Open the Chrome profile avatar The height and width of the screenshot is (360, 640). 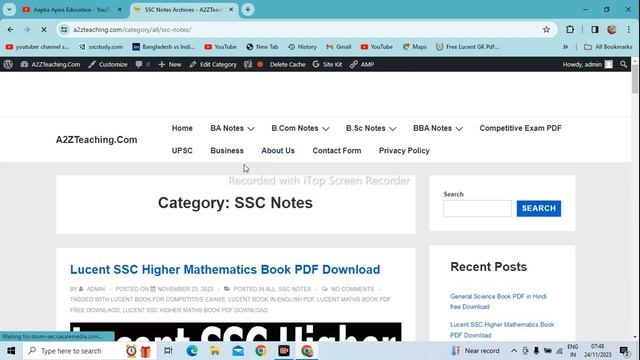point(611,29)
